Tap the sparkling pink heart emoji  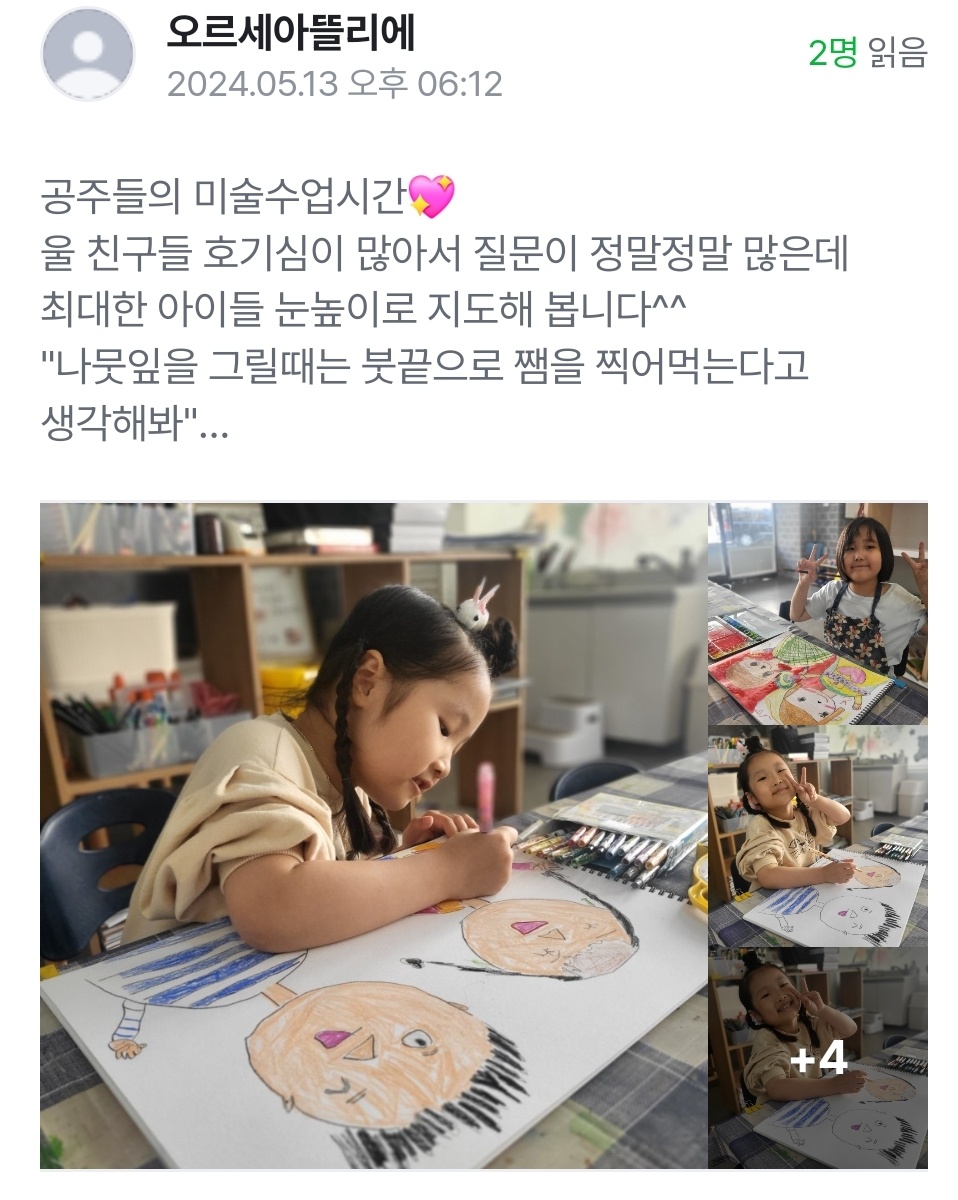point(432,196)
